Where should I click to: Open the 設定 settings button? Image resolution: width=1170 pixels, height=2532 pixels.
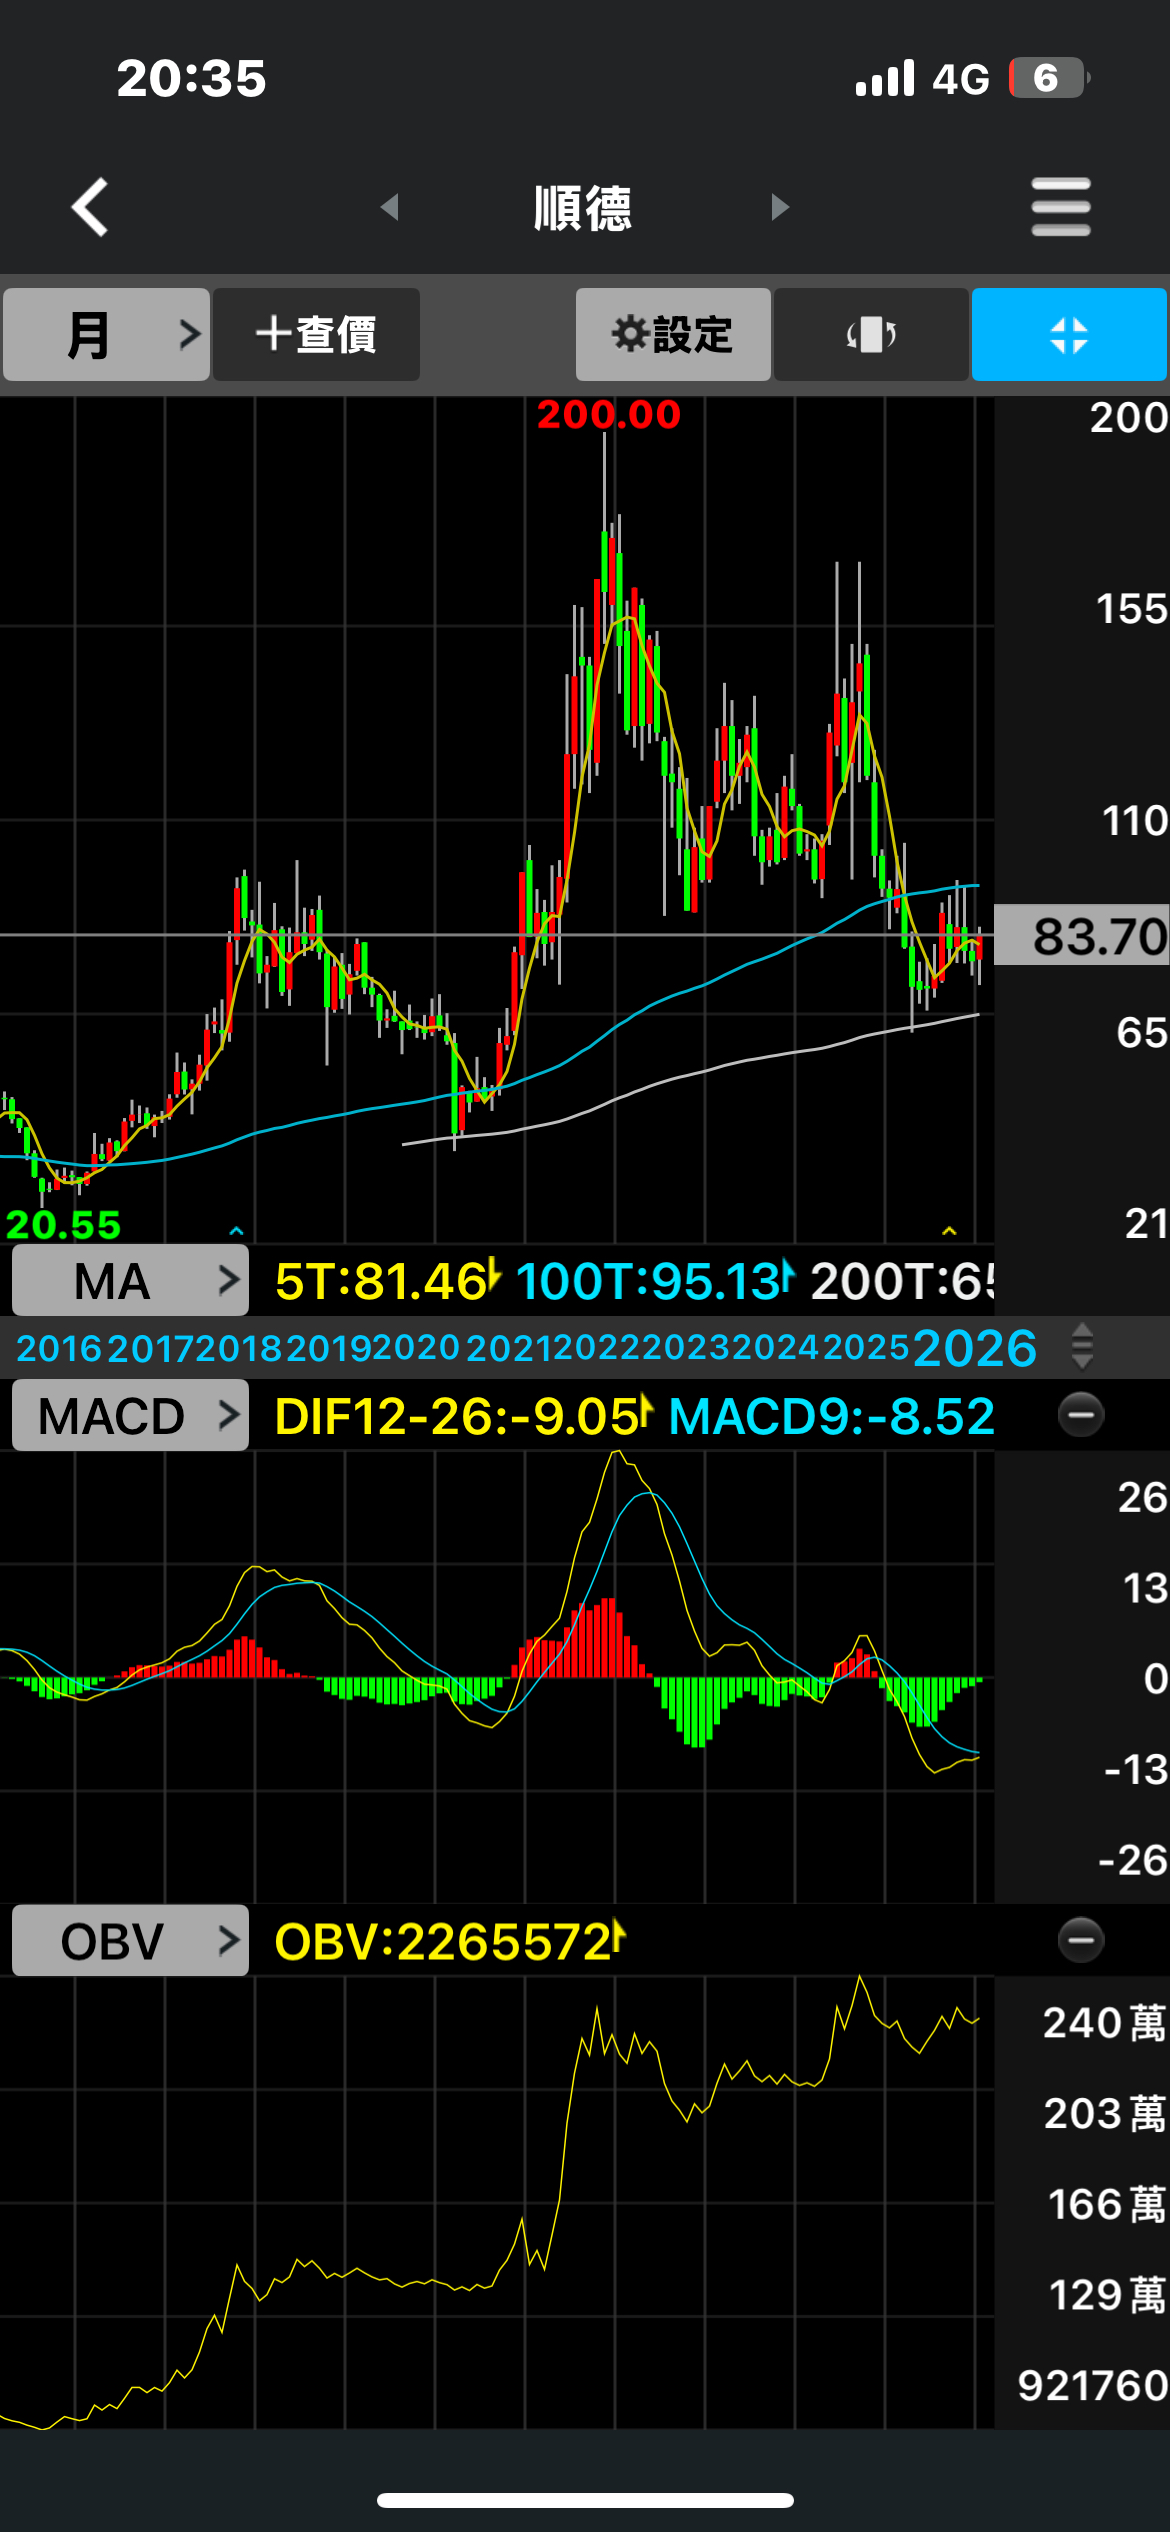pos(673,335)
